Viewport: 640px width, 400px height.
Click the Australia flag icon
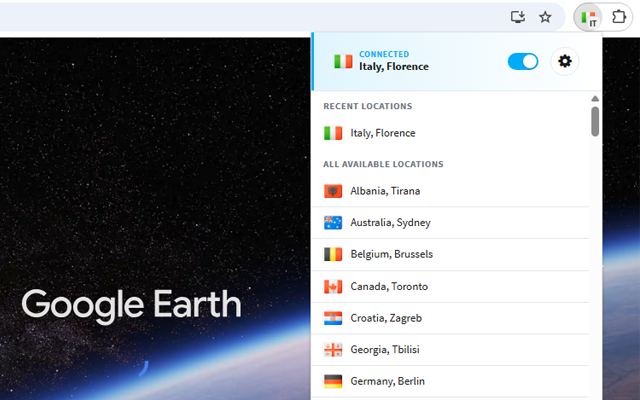point(333,222)
